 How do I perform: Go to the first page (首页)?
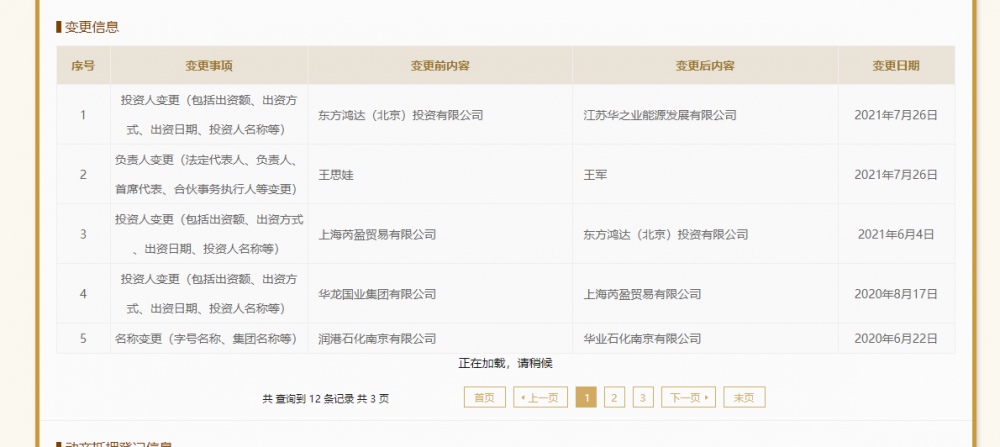click(x=484, y=398)
